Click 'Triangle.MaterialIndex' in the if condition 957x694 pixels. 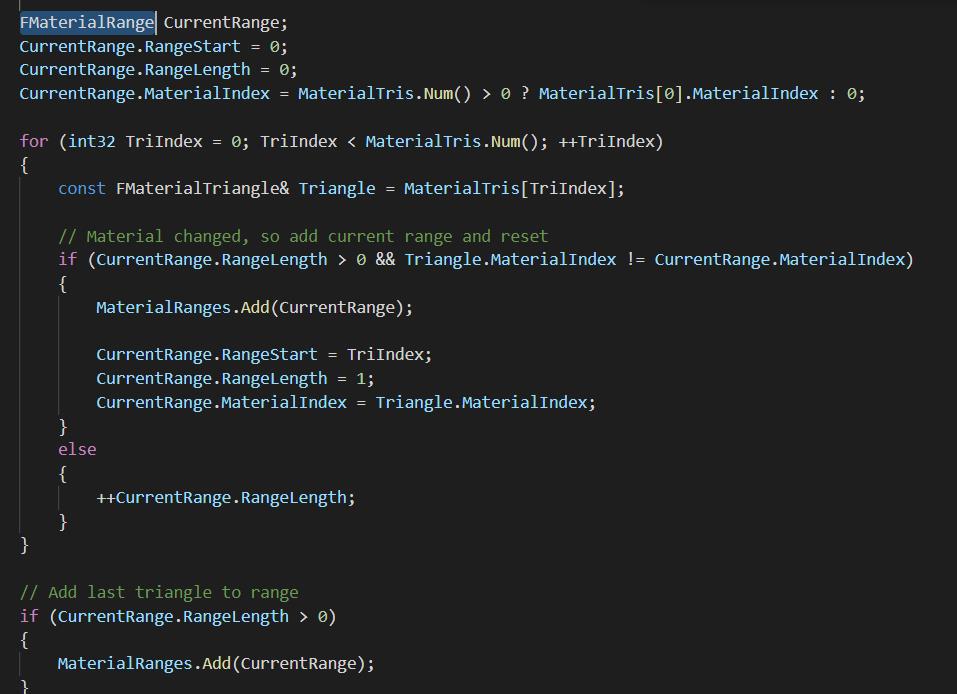[x=510, y=260]
